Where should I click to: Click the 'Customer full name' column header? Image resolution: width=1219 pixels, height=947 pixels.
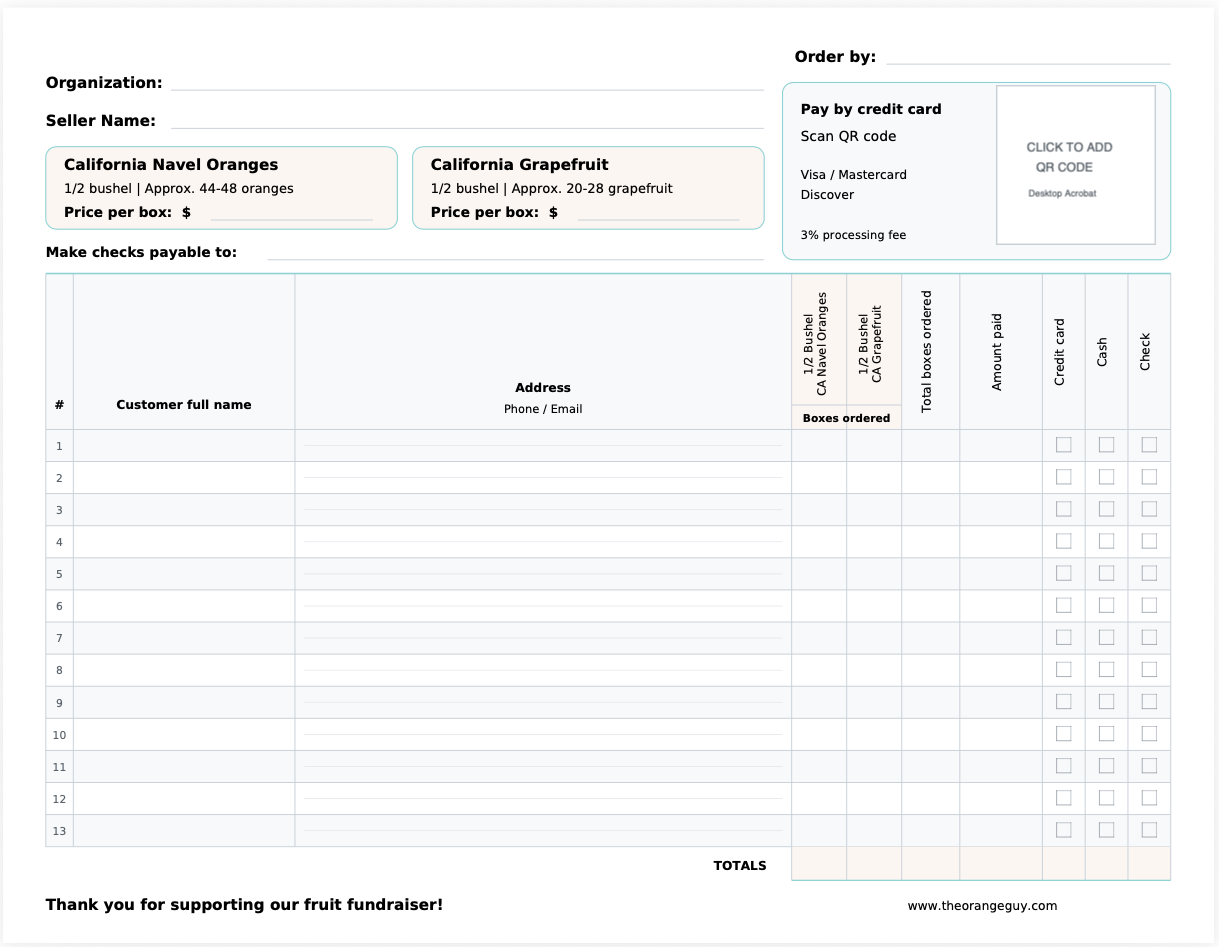tap(184, 405)
